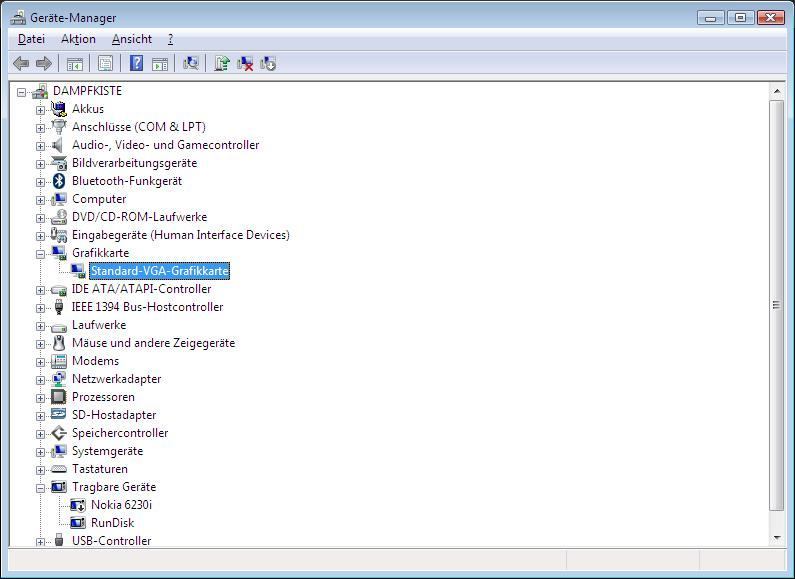Click the device icon next to RunDisk

(78, 522)
